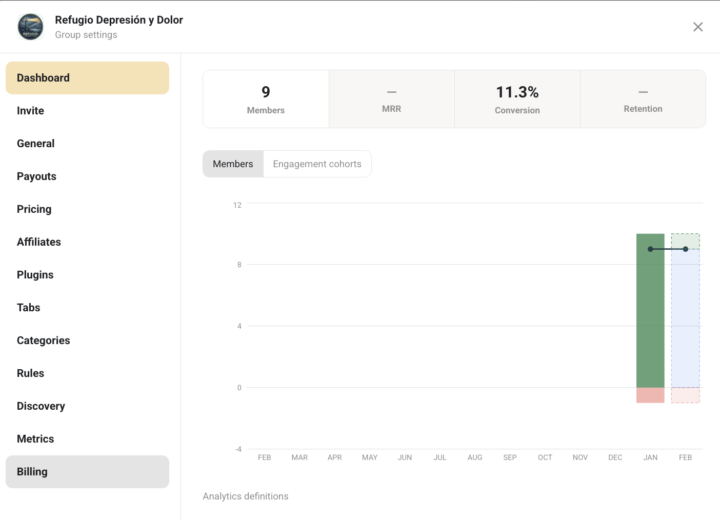This screenshot has width=720, height=520.
Task: Select the Members chart tab
Action: [x=233, y=164]
